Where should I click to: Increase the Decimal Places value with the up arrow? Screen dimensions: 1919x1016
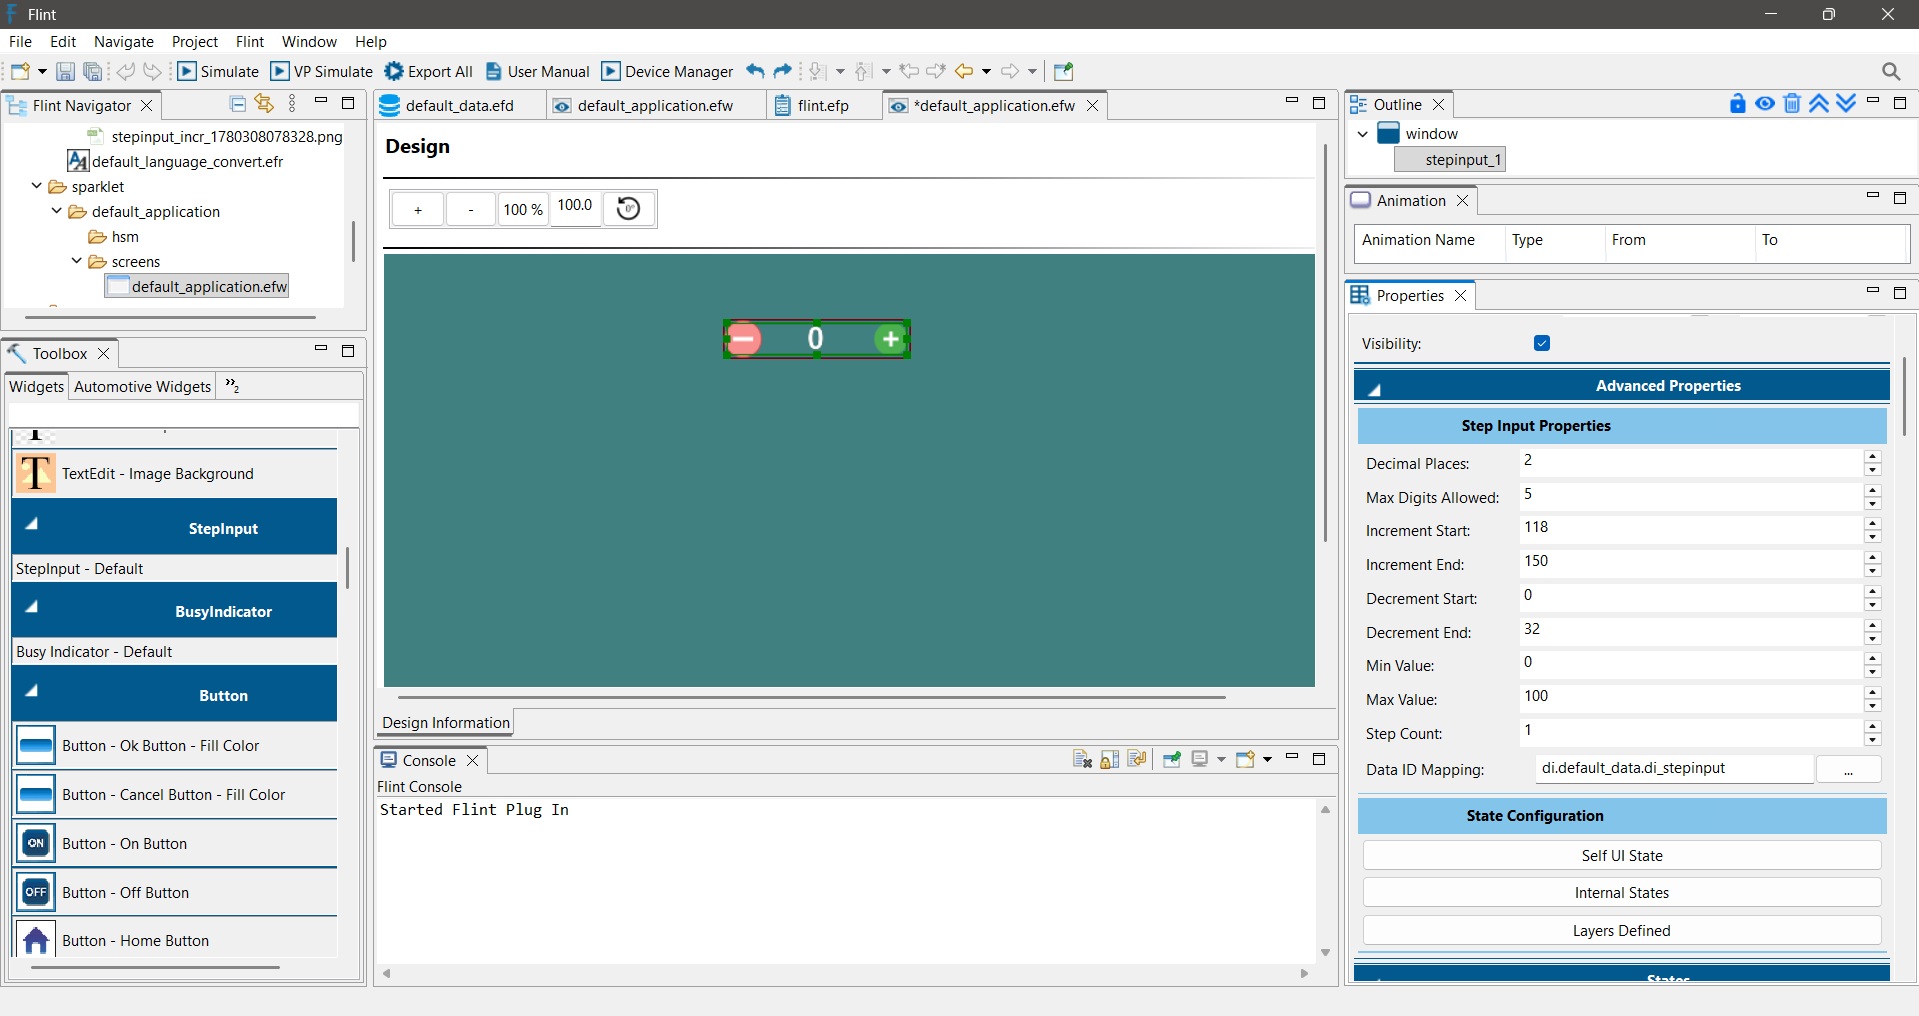[1873, 456]
